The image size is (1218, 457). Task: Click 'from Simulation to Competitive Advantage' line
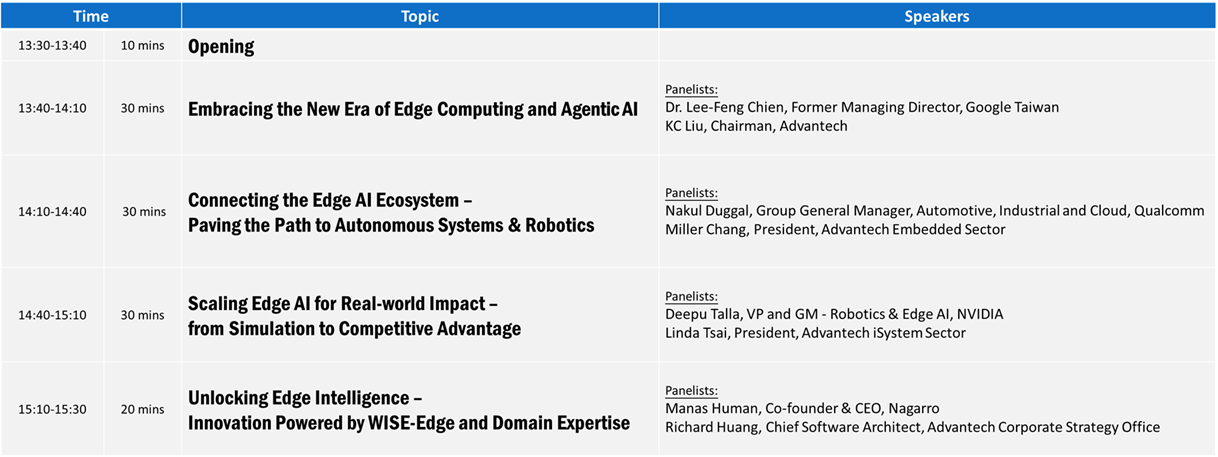click(x=354, y=328)
